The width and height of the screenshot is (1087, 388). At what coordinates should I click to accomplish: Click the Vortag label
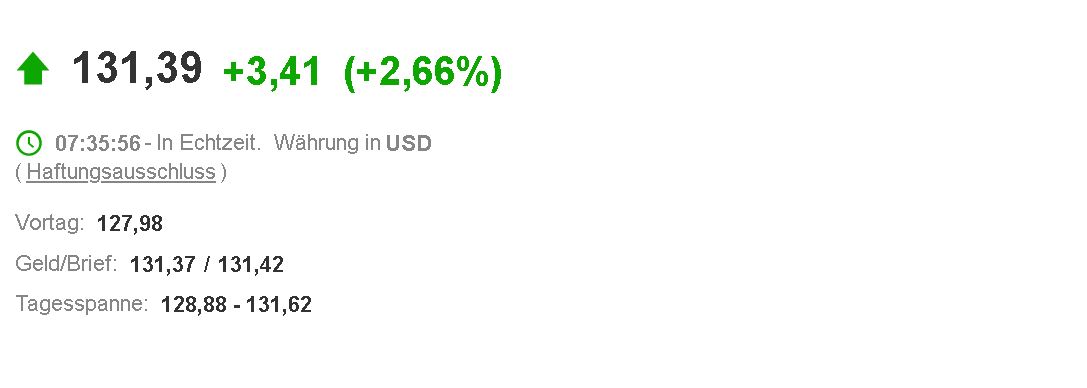pyautogui.click(x=50, y=224)
